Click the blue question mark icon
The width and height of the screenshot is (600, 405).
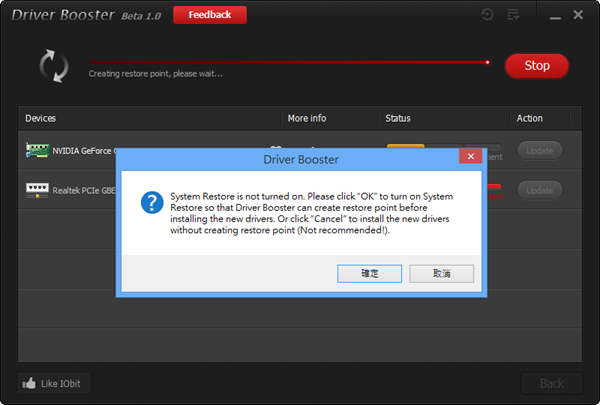pyautogui.click(x=152, y=202)
